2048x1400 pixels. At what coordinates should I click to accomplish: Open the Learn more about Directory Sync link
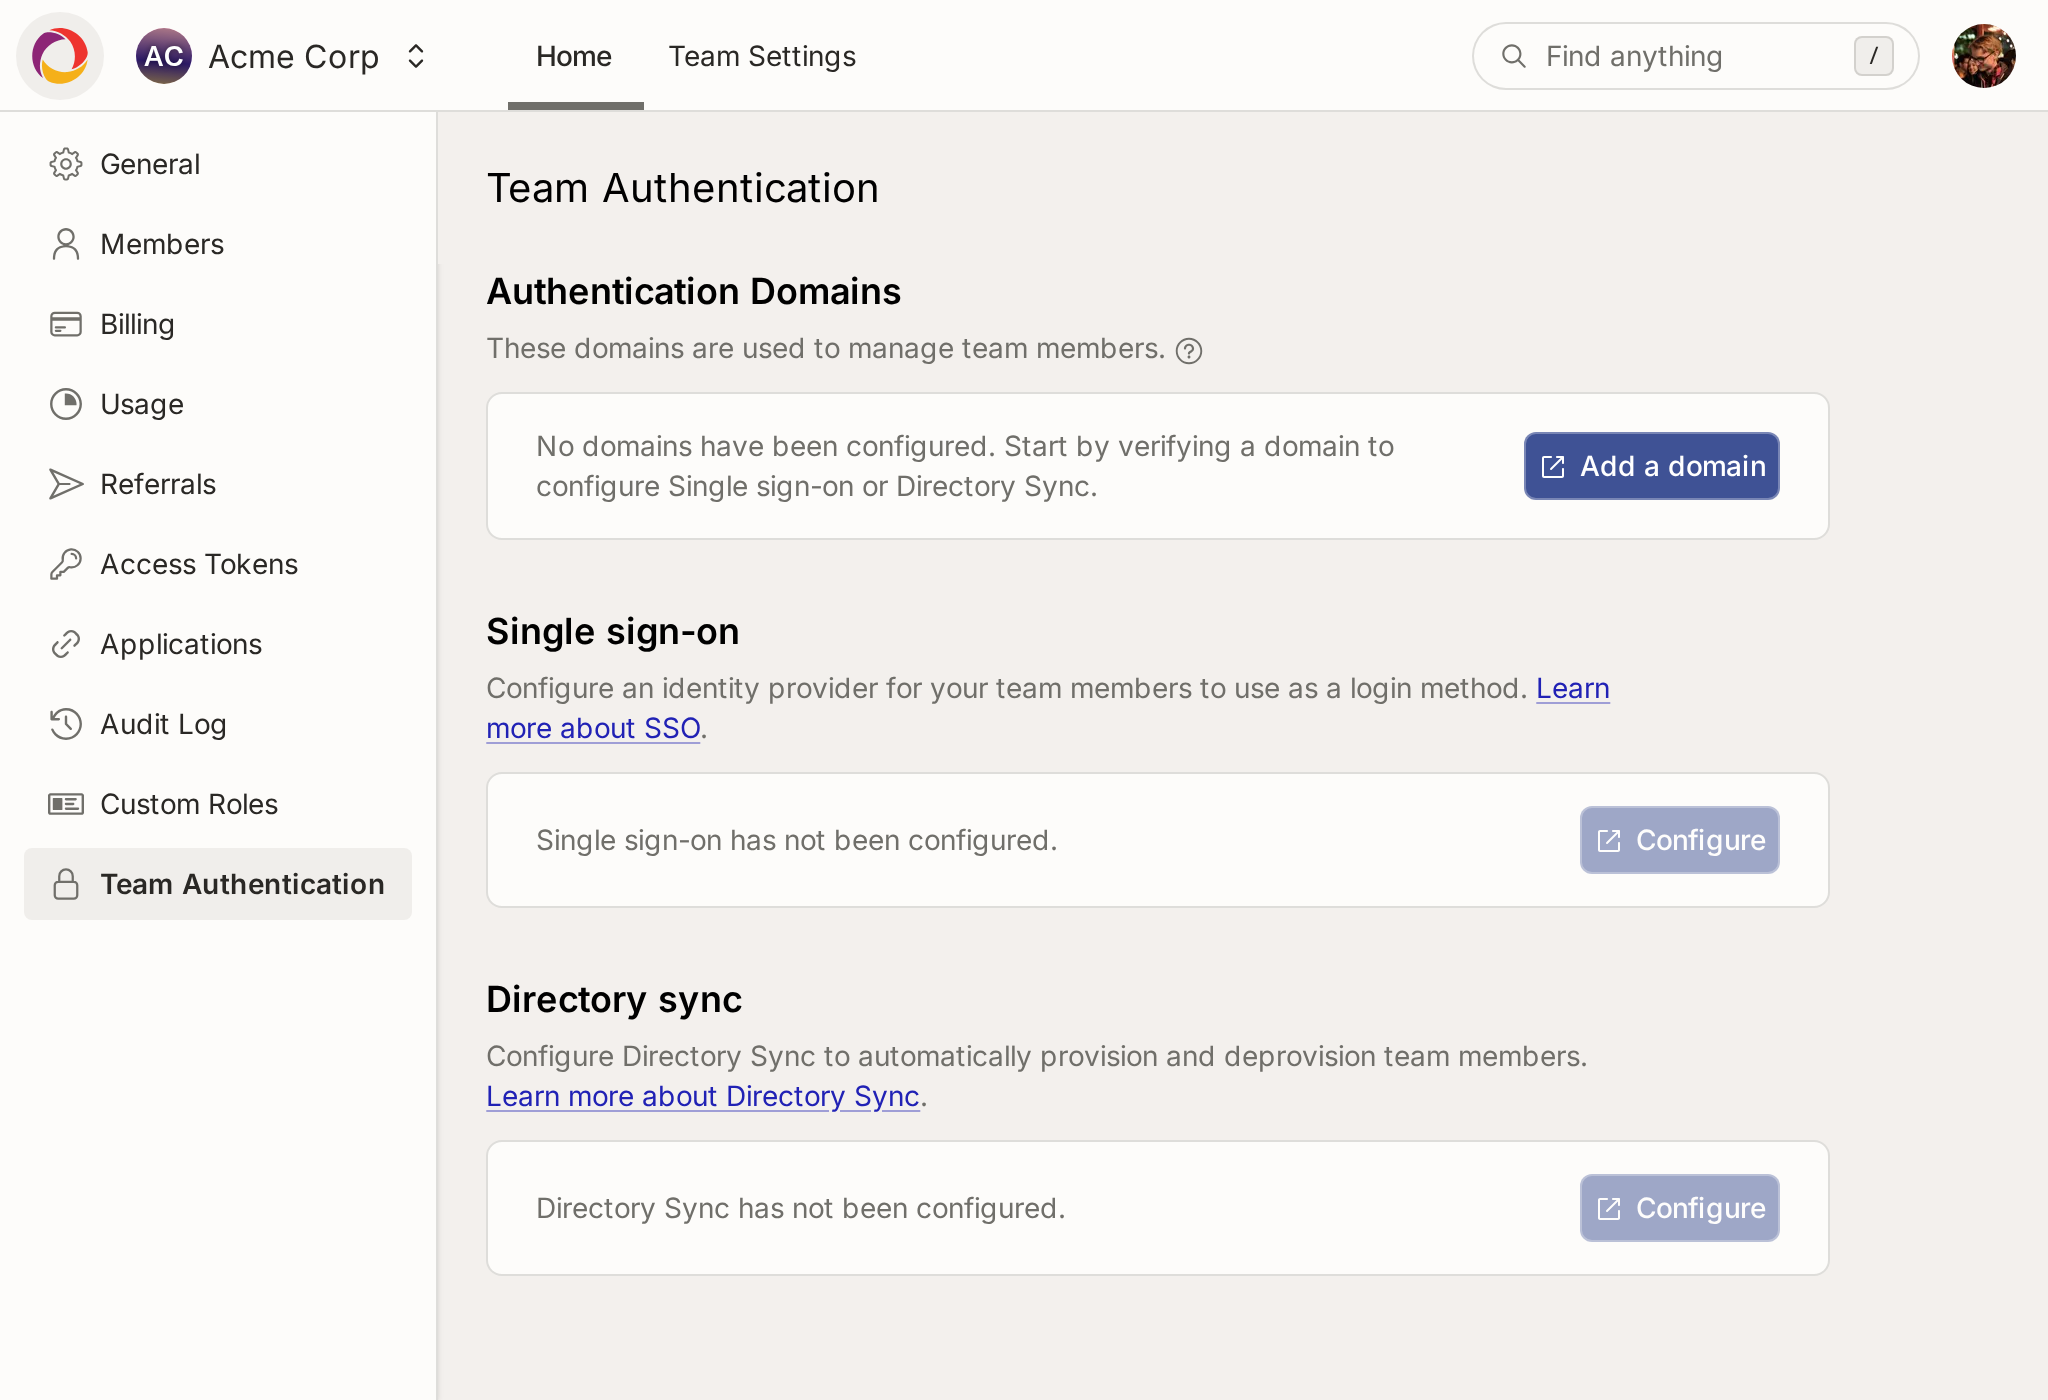pos(703,1096)
